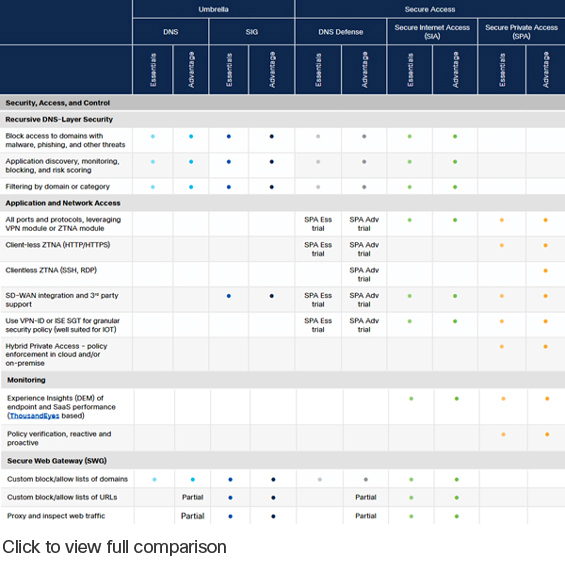Click 'Partial' under DNS Defense Advantage in Custom URLs row
Image resolution: width=565 pixels, height=569 pixels.
coord(366,497)
